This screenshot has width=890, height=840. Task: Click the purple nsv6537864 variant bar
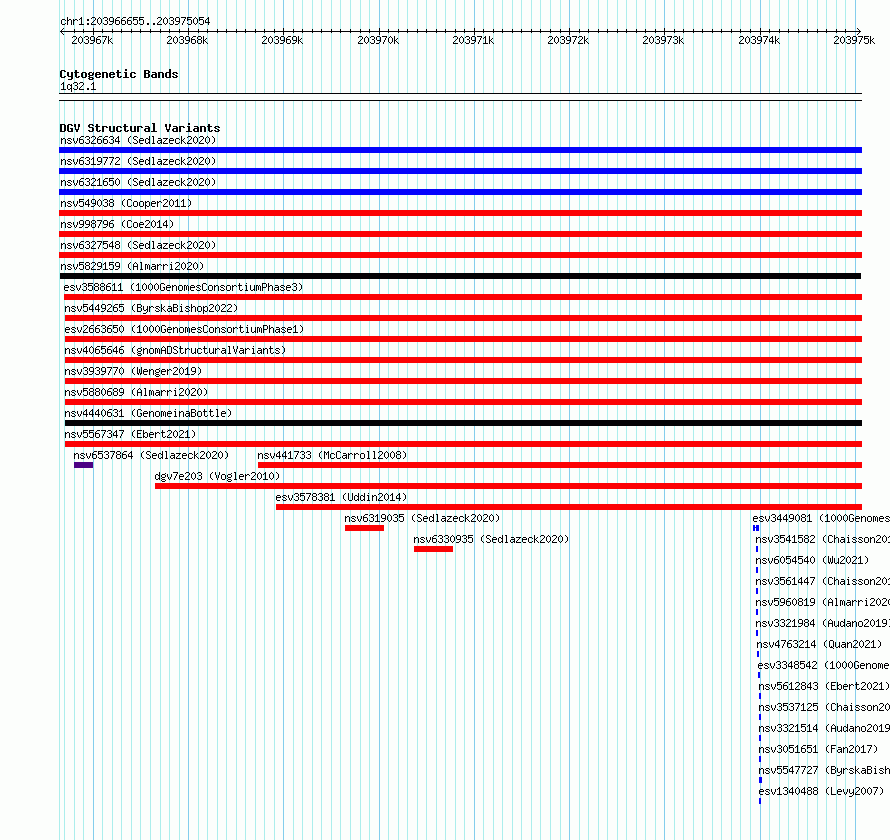tap(83, 465)
